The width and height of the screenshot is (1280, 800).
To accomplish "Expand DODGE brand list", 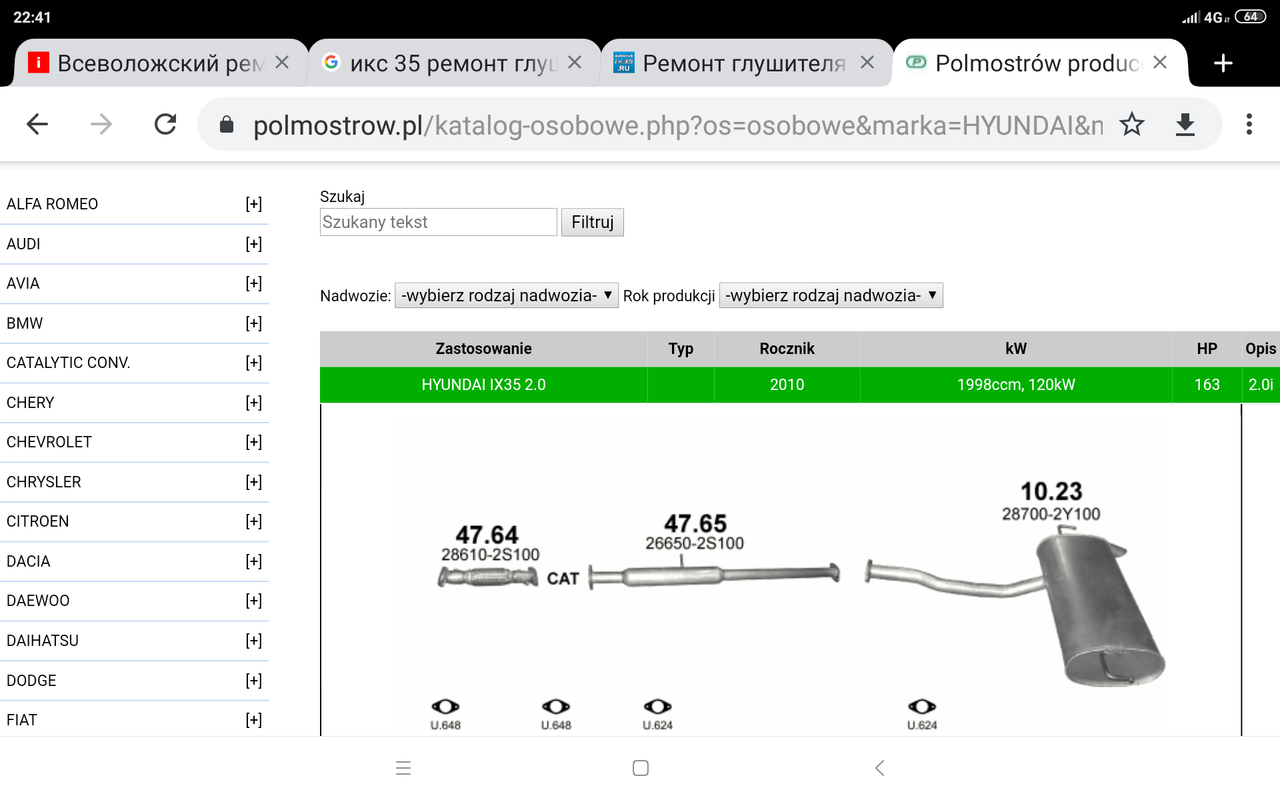I will [x=254, y=680].
